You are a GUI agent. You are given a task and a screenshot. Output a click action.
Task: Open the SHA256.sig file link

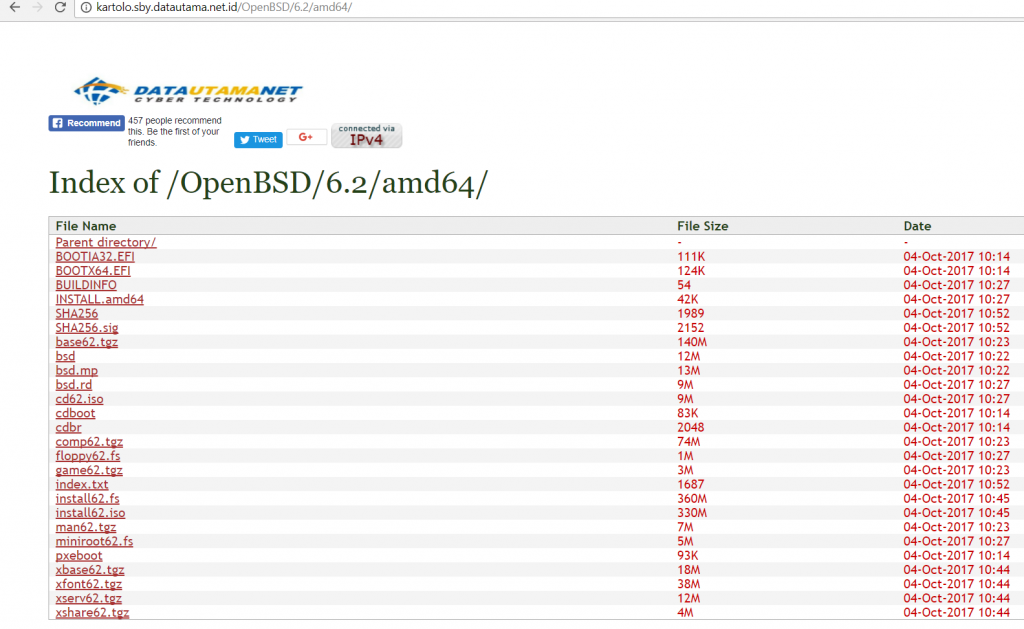(x=87, y=328)
